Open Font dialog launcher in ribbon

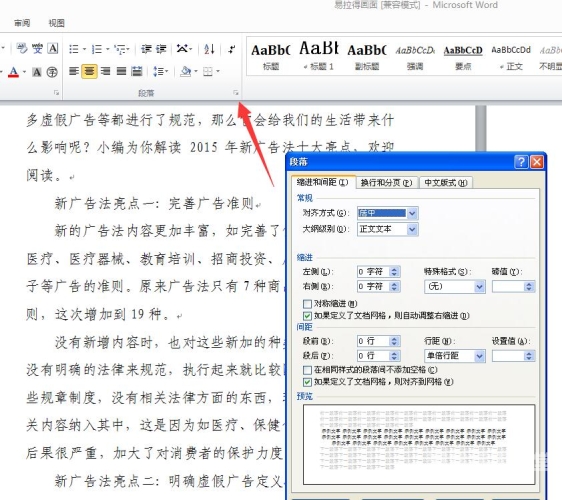[56, 93]
